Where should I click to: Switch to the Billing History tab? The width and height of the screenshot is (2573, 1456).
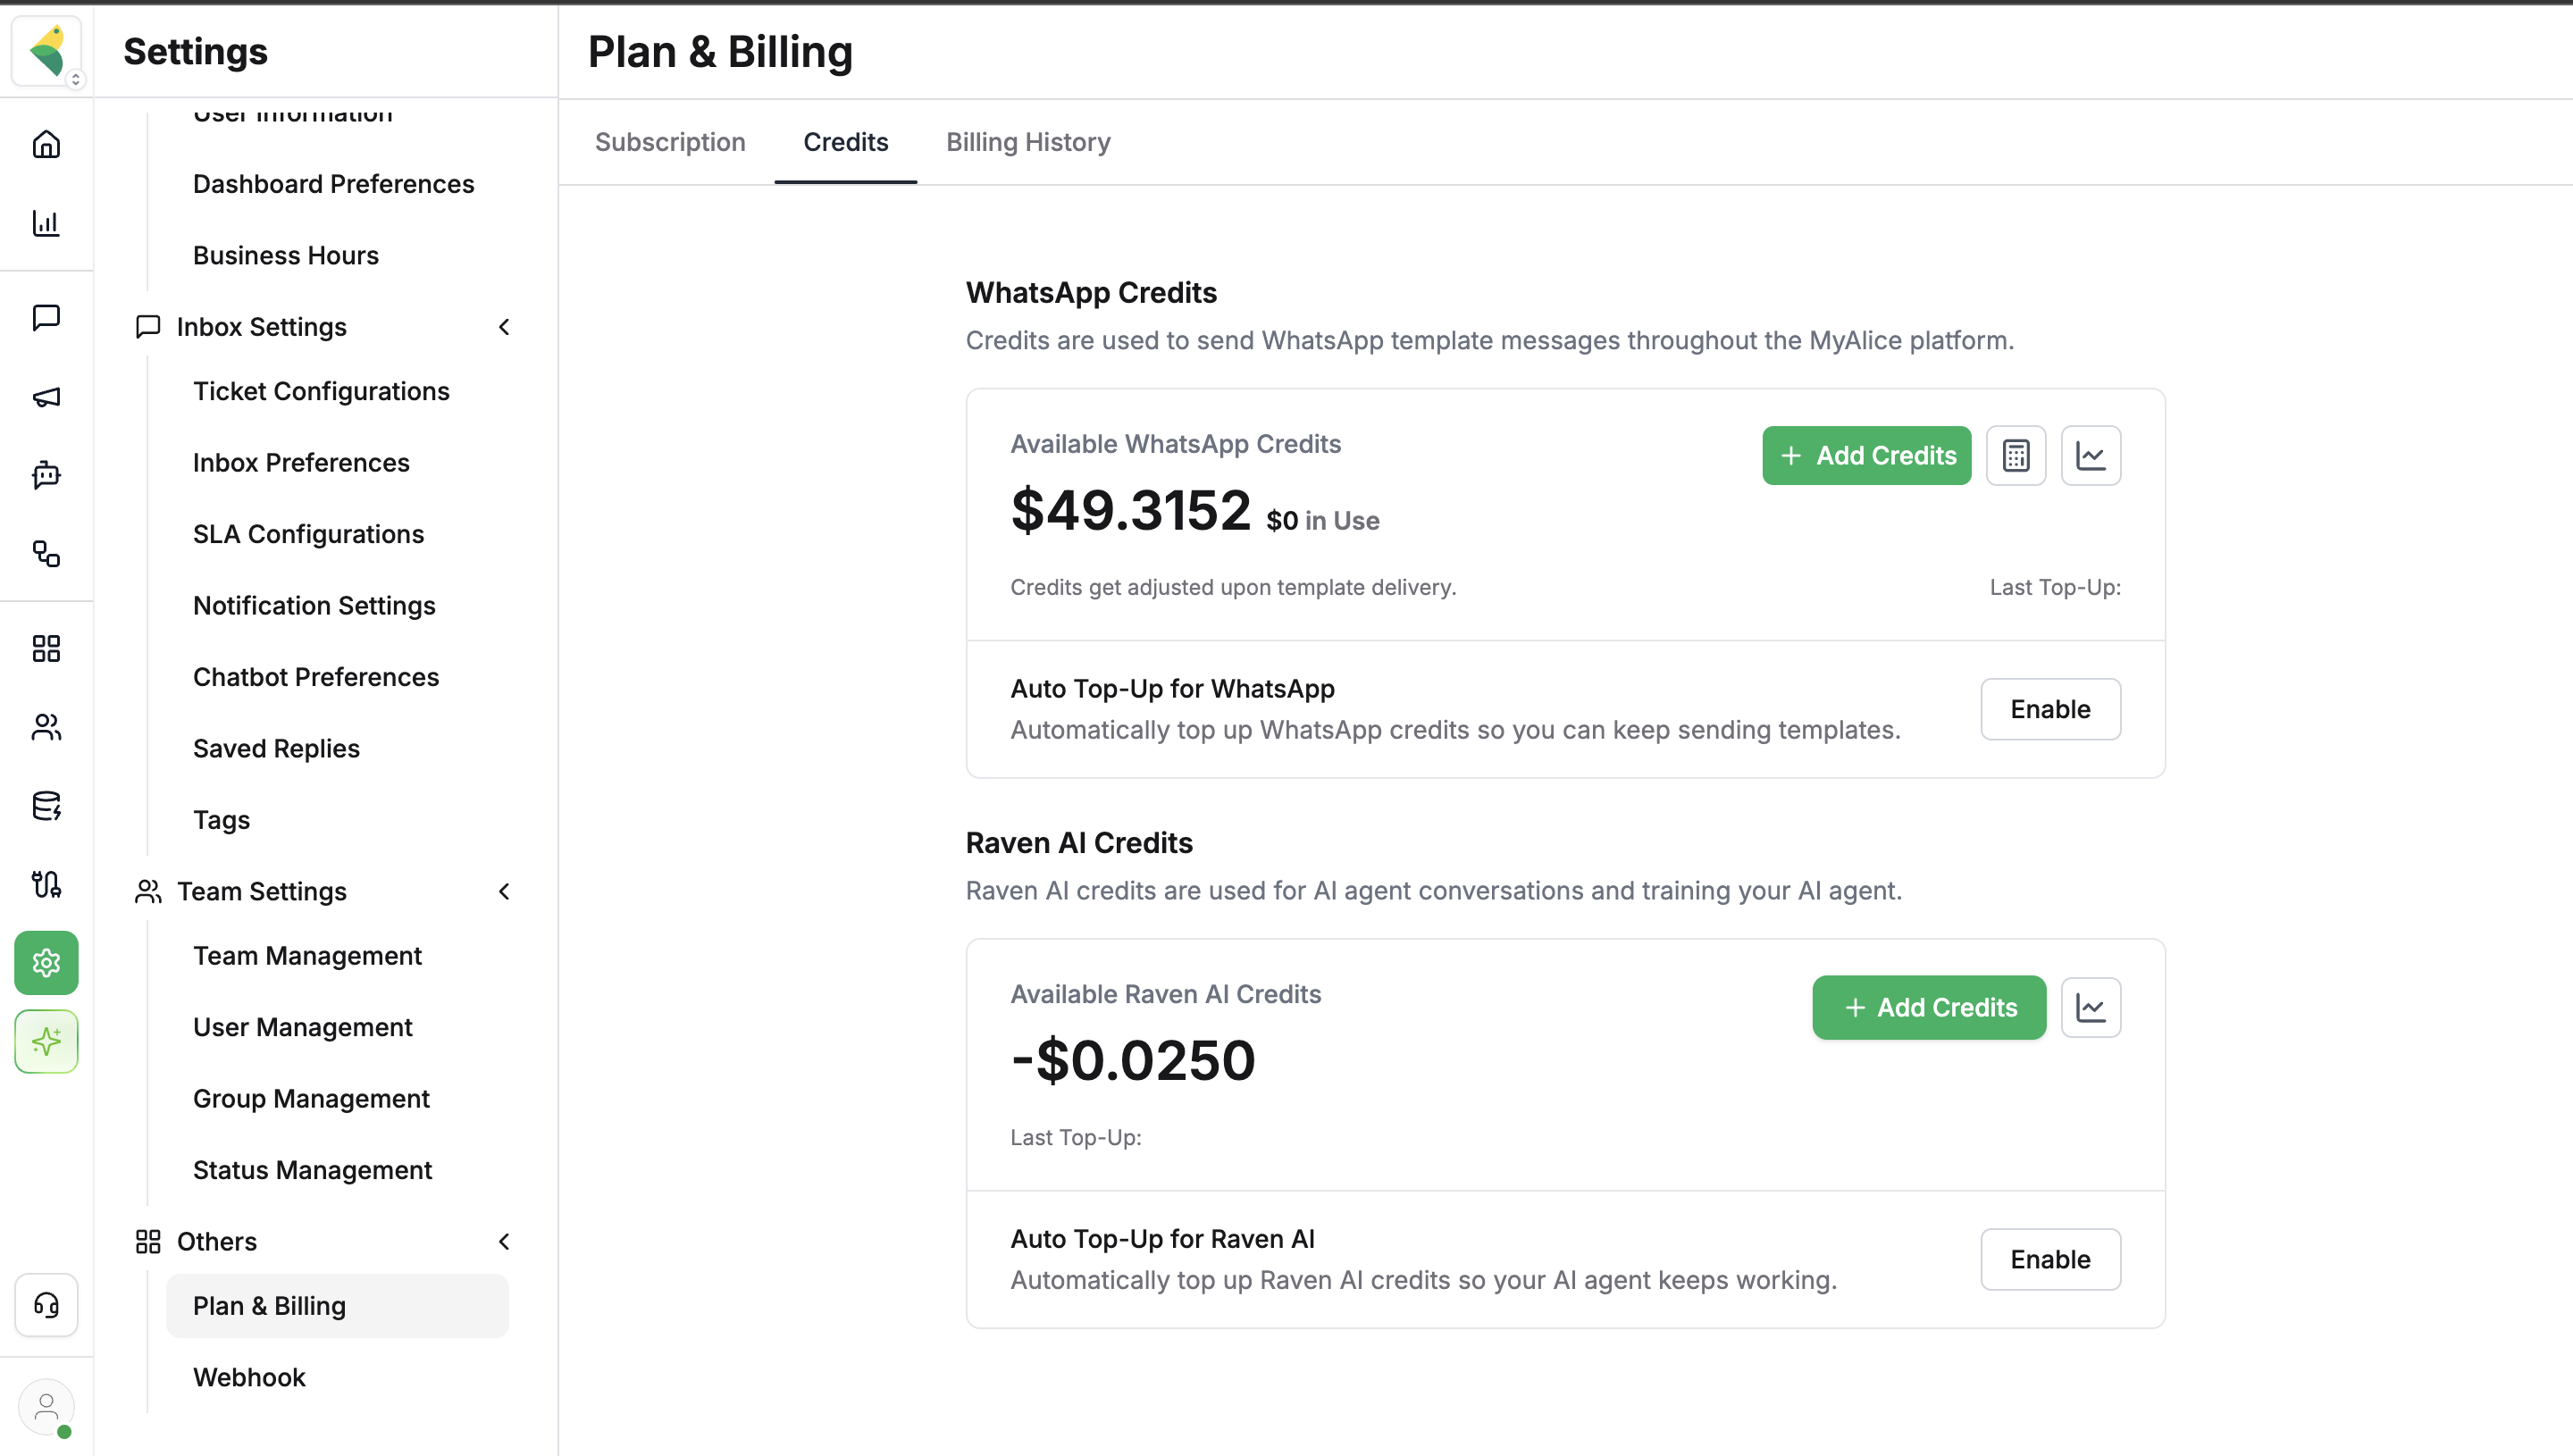pos(1028,142)
